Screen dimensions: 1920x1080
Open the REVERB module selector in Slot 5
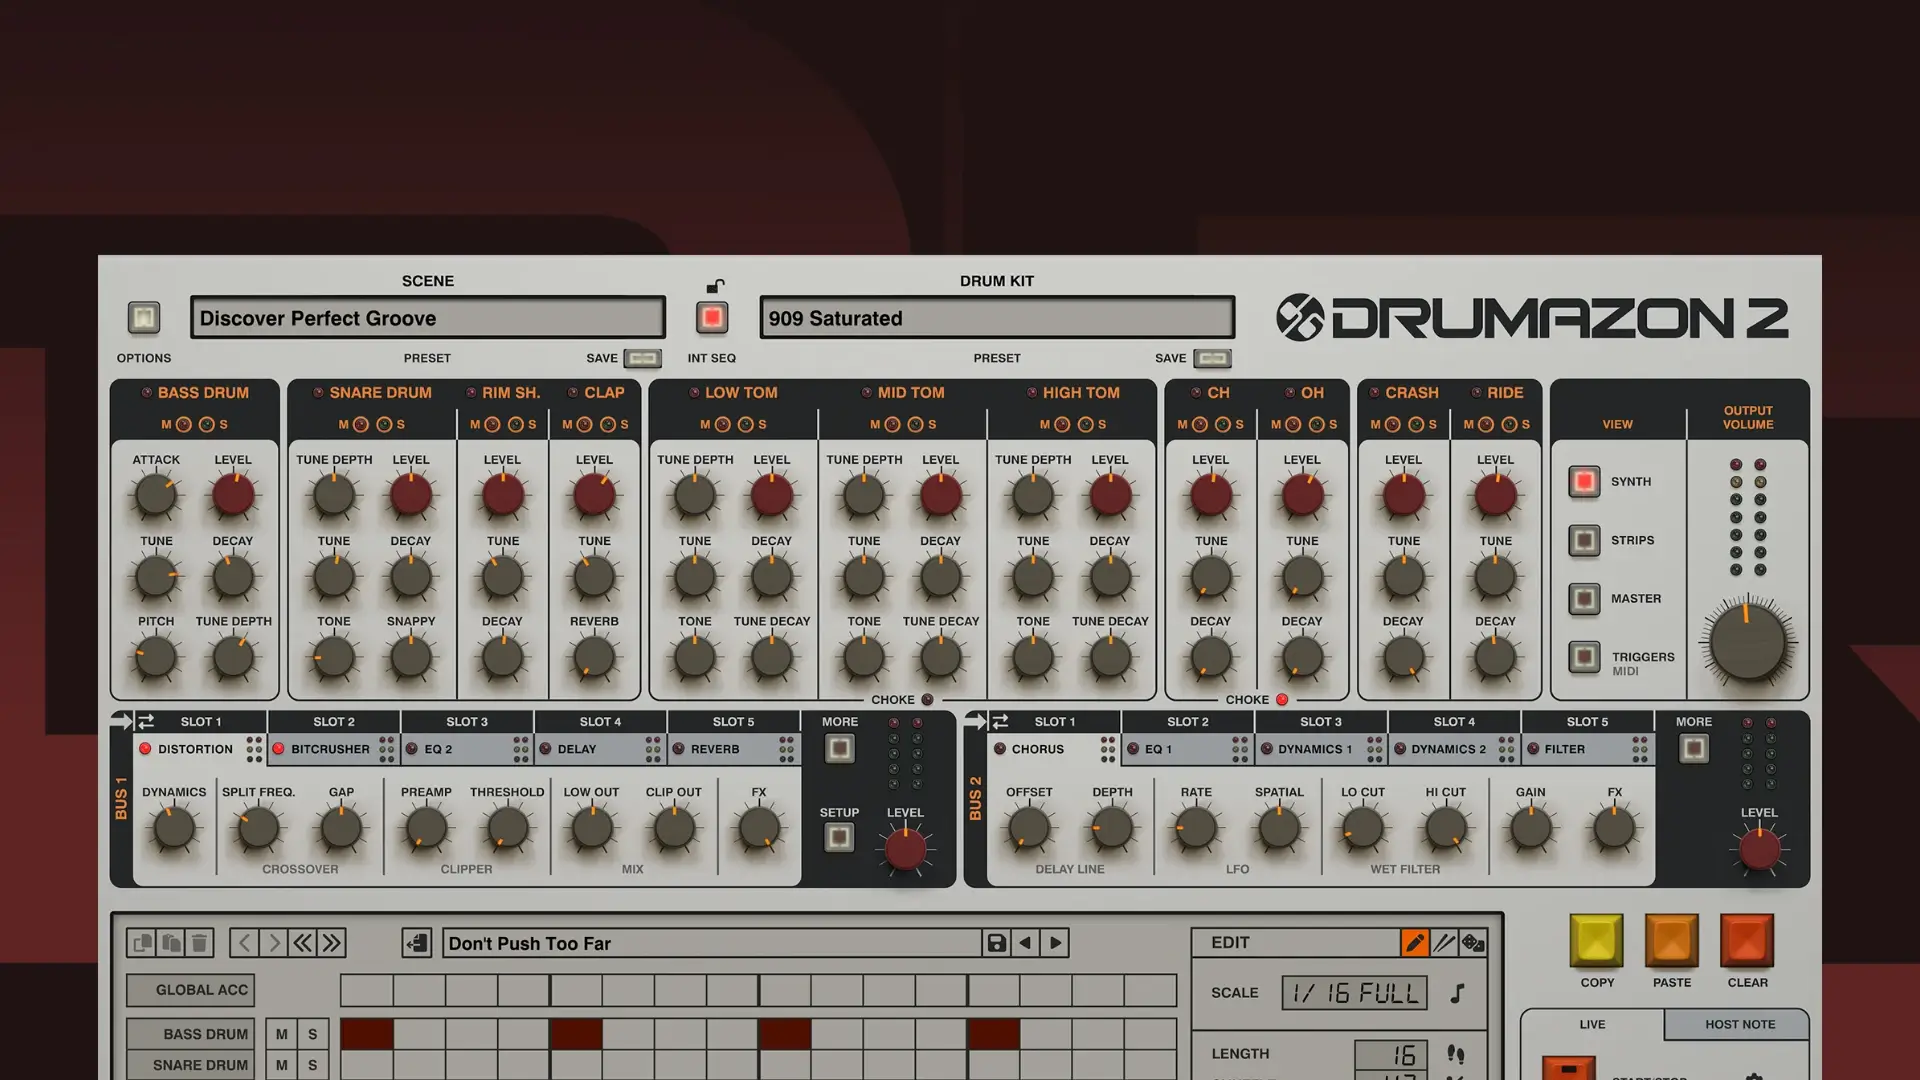coord(715,749)
